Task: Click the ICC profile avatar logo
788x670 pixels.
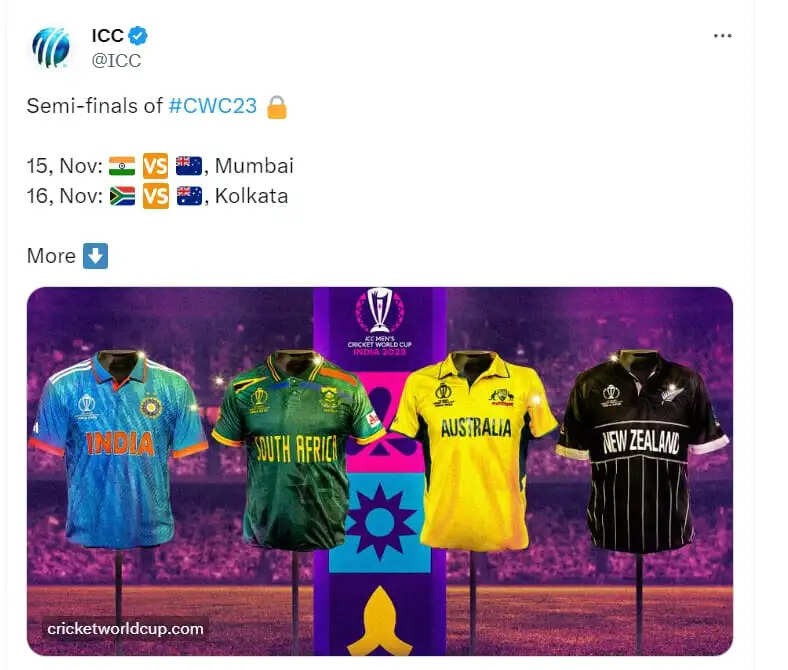Action: [x=51, y=47]
